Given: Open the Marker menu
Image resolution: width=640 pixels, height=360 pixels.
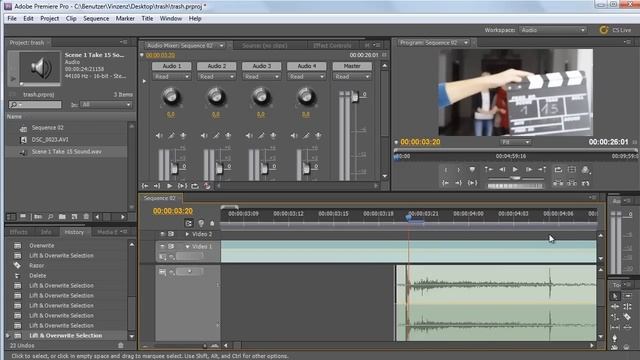Looking at the screenshot, I should tap(125, 18).
